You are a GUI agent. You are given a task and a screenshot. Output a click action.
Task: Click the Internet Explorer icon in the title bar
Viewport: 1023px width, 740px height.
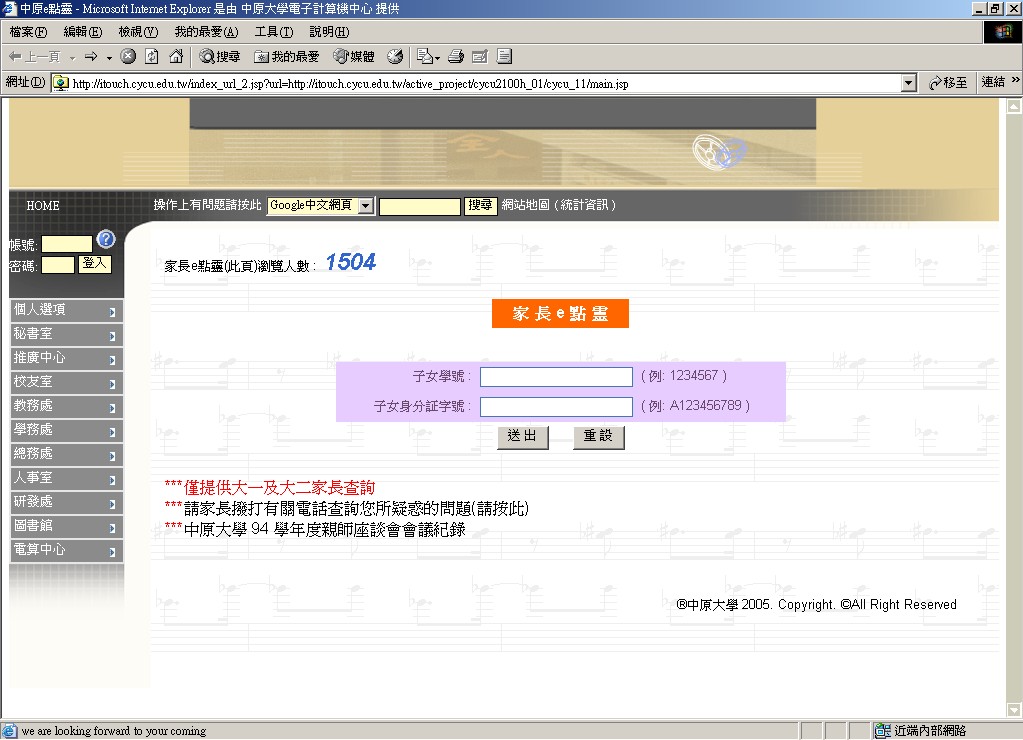(9, 8)
